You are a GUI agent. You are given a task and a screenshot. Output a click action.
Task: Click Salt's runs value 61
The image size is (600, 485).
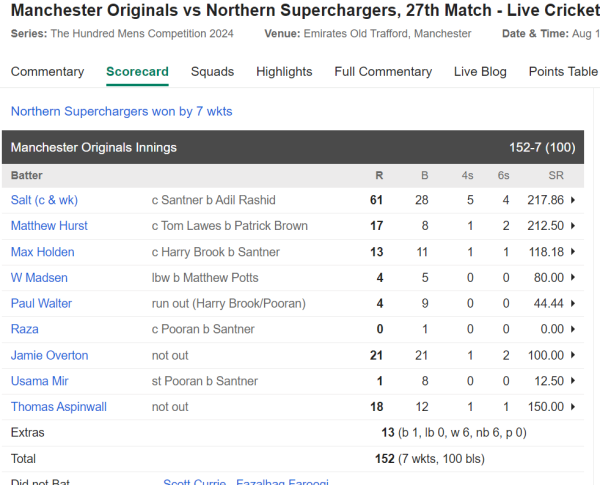[x=376, y=200]
